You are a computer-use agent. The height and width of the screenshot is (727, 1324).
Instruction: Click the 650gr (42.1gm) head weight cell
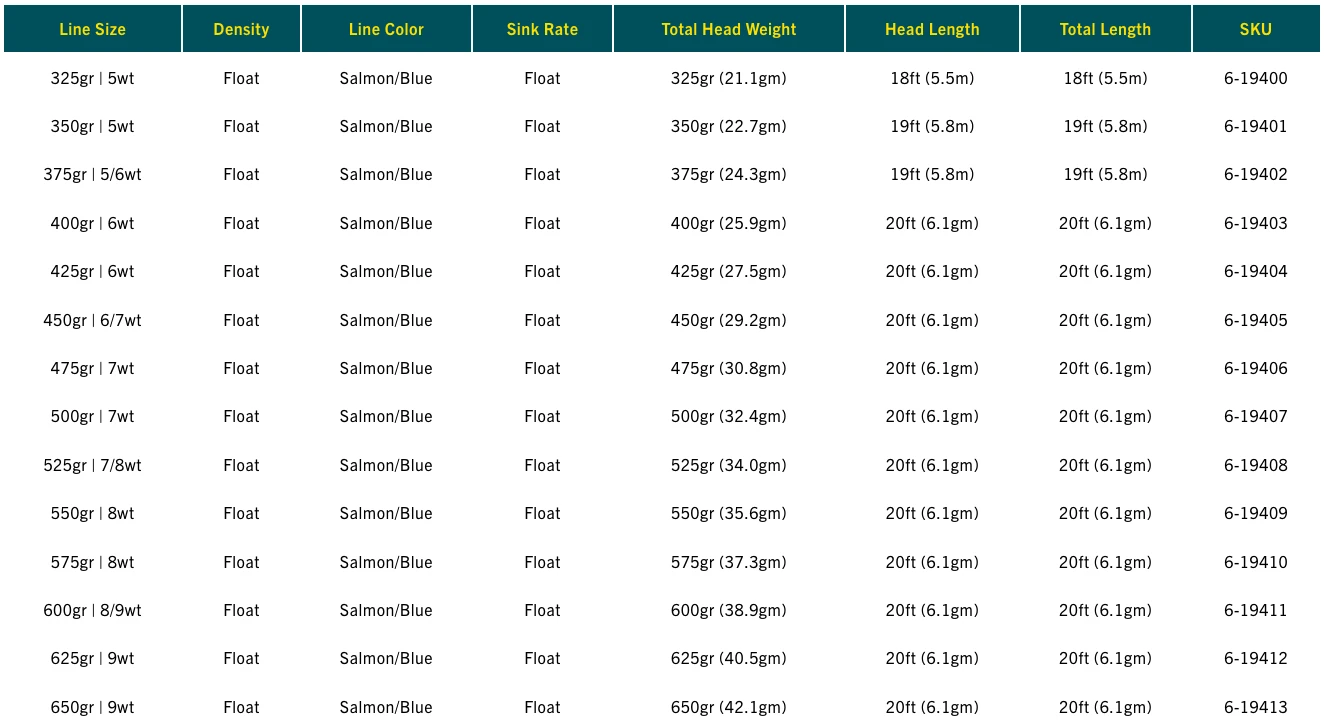(x=729, y=707)
